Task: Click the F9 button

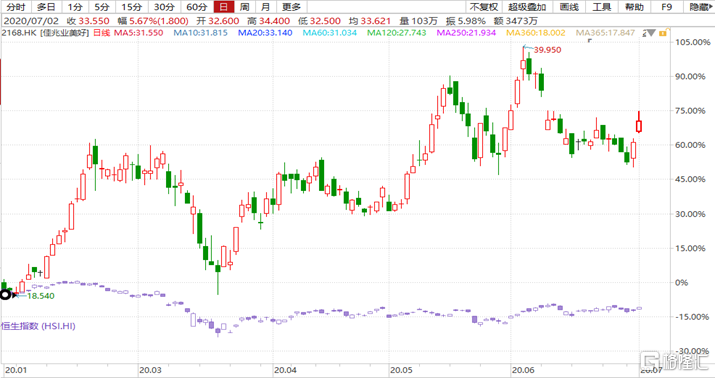Action: 667,7
